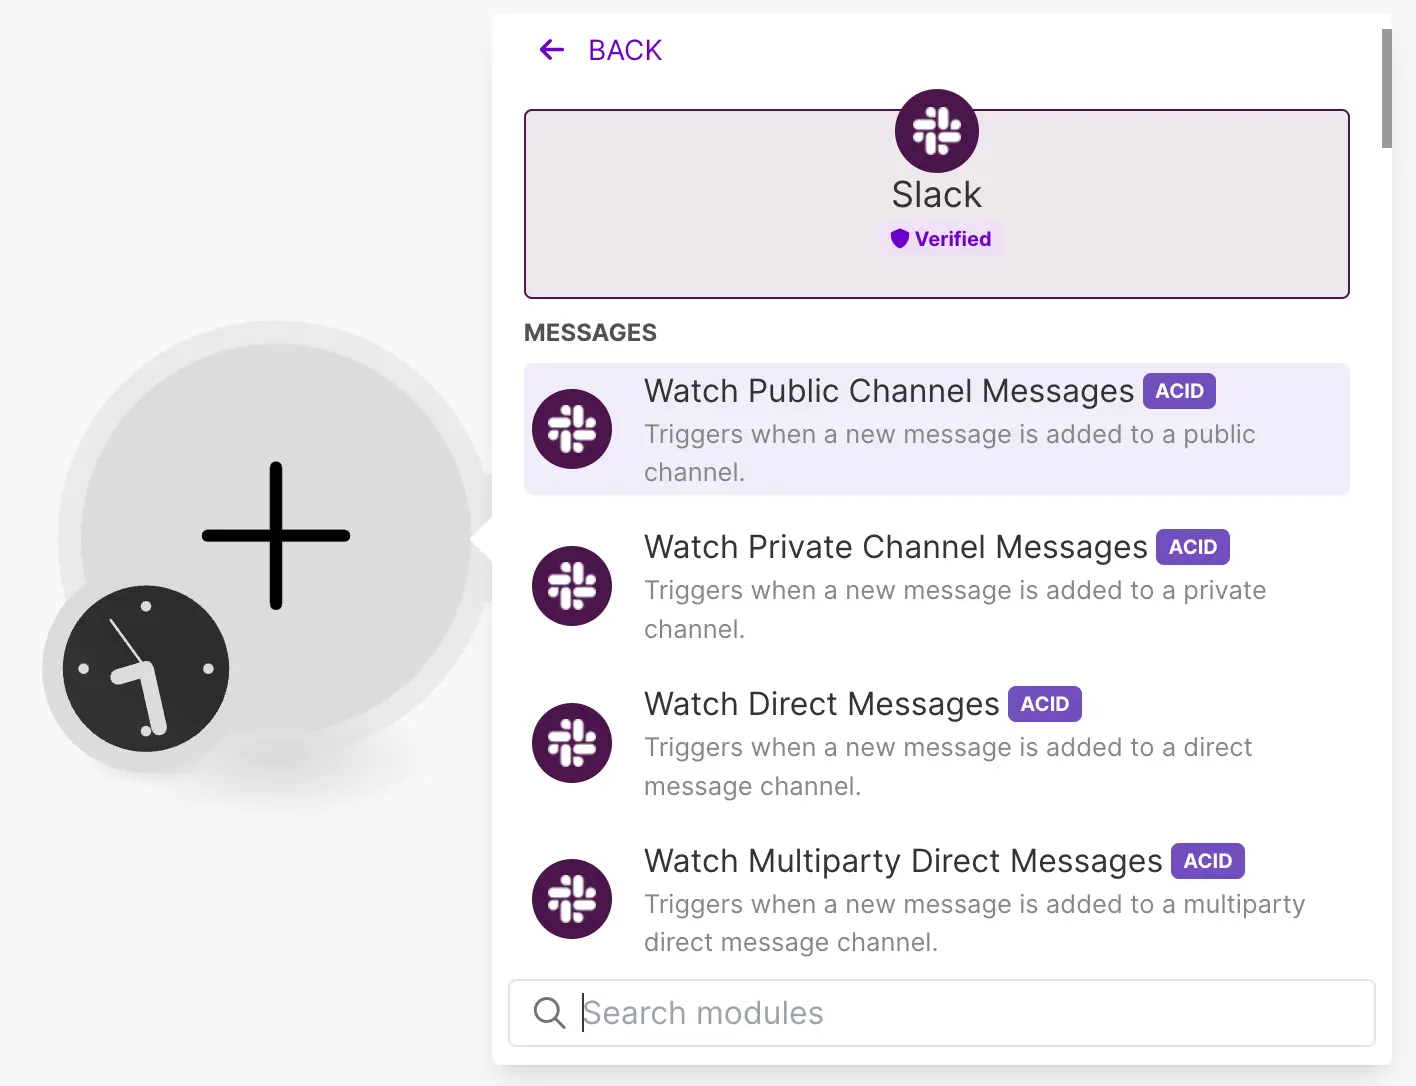Click the Slack logo in header card

pyautogui.click(x=937, y=131)
